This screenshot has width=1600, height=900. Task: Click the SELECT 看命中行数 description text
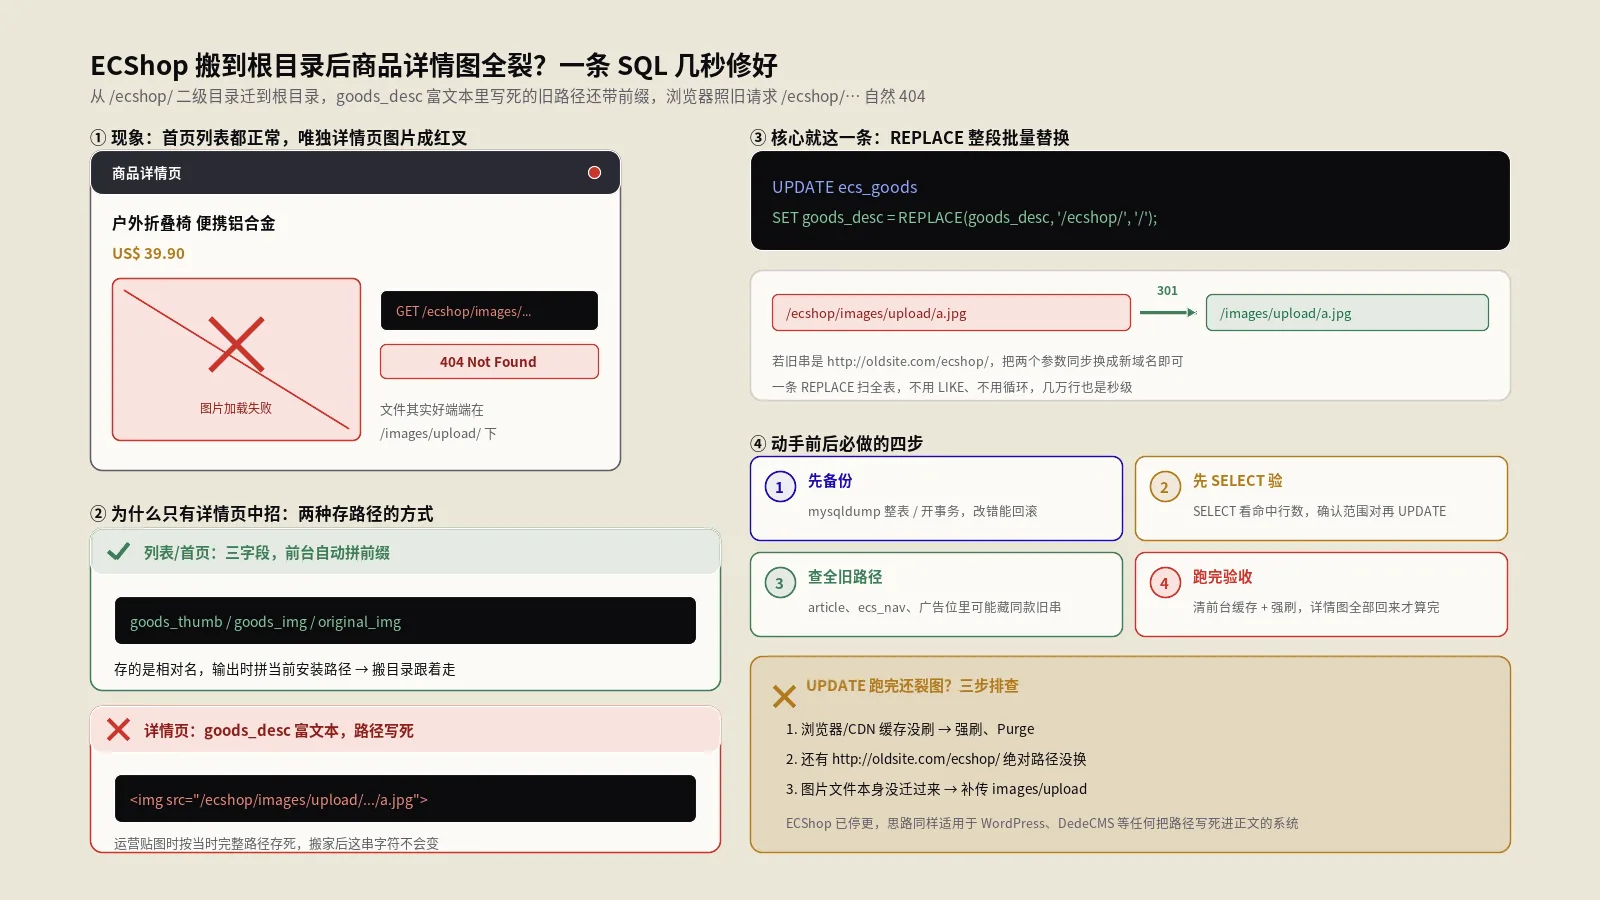(1319, 511)
